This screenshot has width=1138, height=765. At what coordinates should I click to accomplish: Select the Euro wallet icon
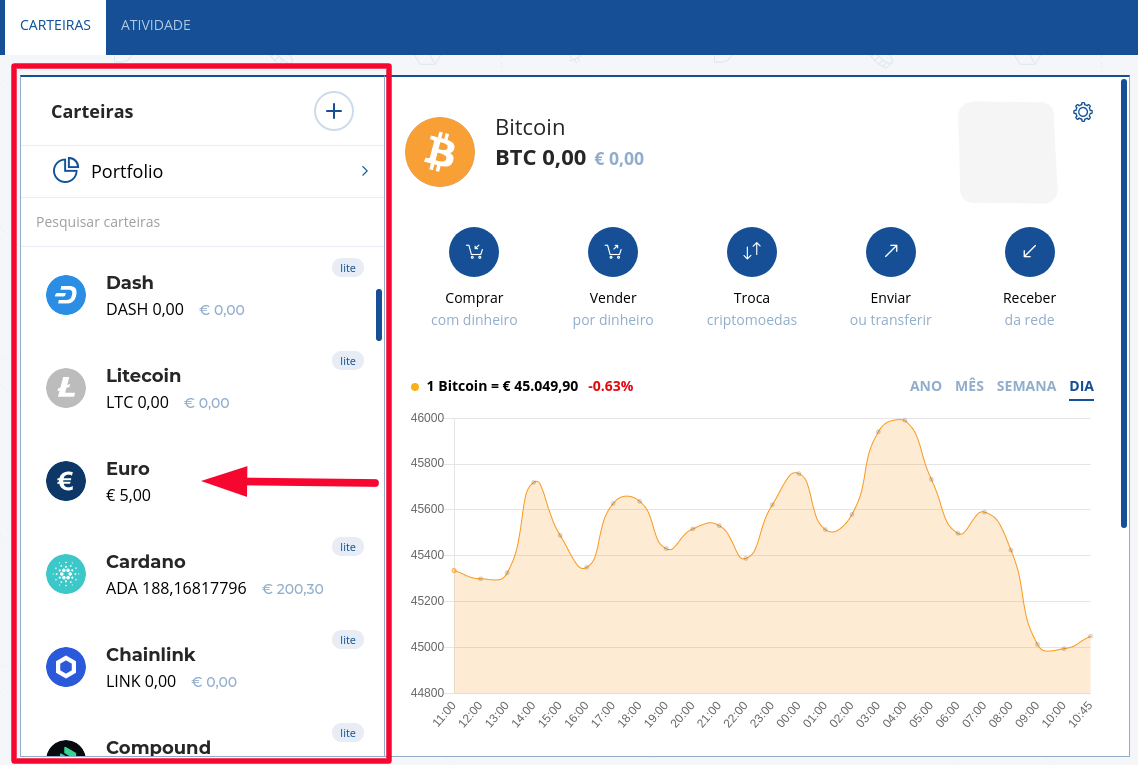pyautogui.click(x=66, y=480)
